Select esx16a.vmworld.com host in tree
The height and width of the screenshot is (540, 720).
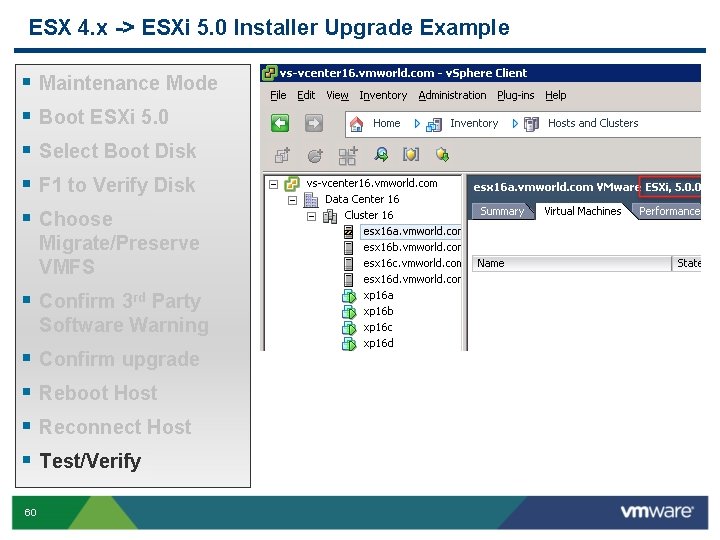click(411, 231)
